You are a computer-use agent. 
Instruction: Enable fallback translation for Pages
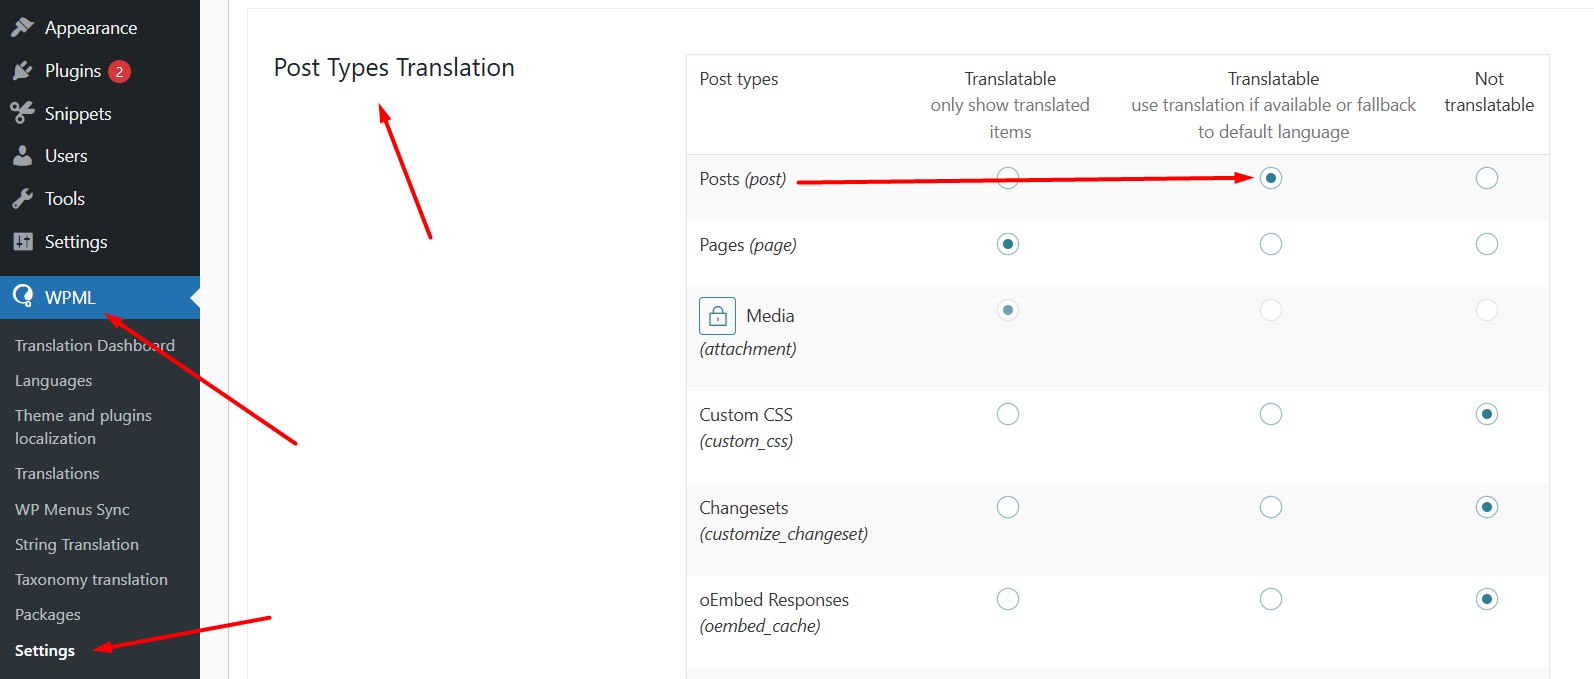1271,244
